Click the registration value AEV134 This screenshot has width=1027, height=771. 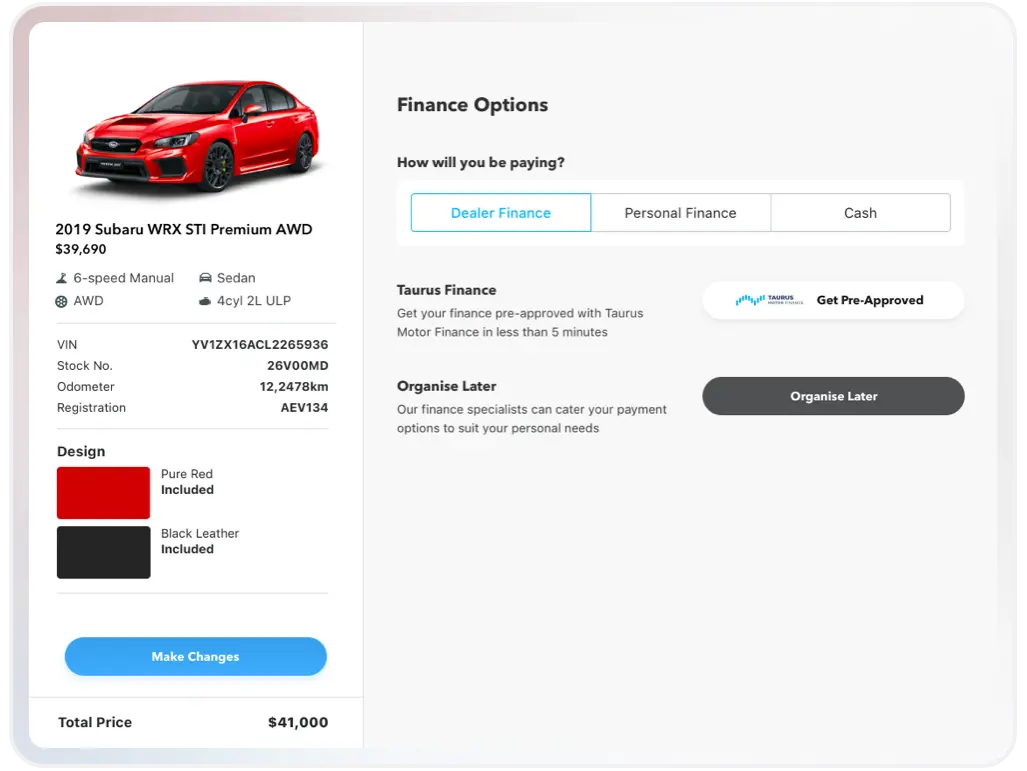pyautogui.click(x=304, y=408)
